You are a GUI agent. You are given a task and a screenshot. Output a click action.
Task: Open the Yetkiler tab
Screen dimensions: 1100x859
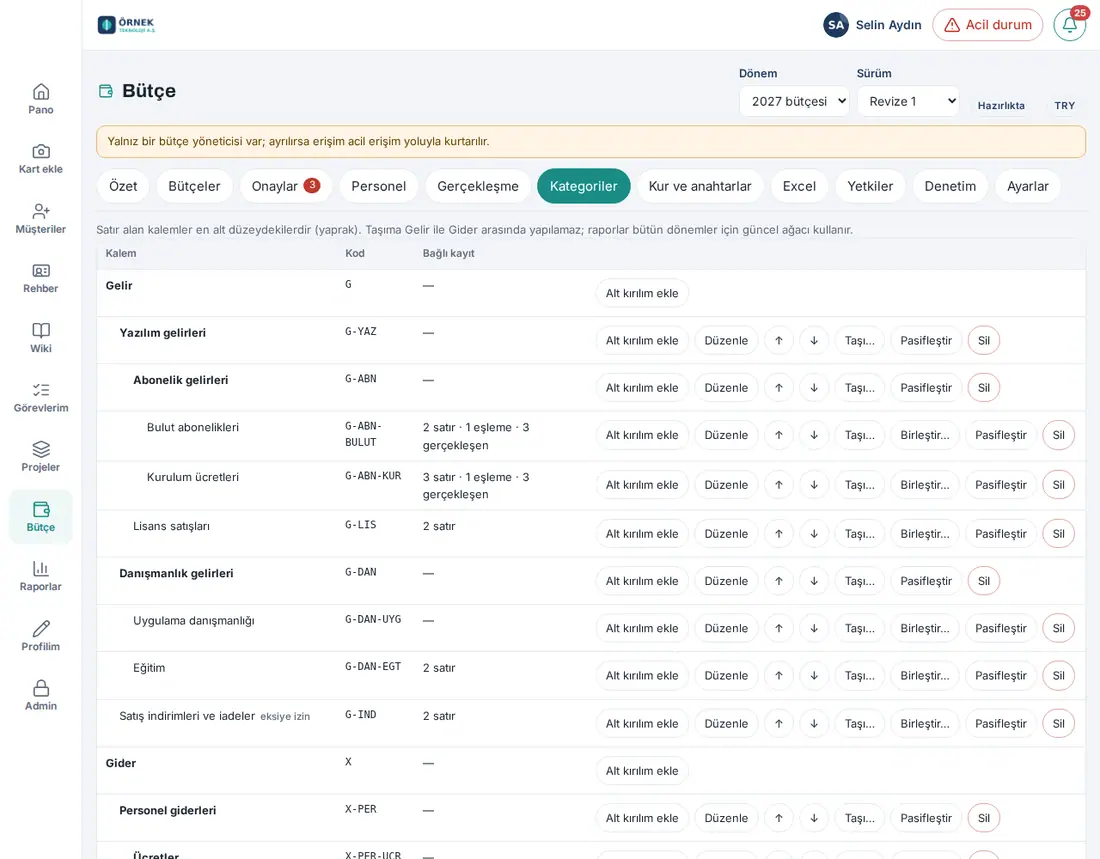click(x=870, y=186)
